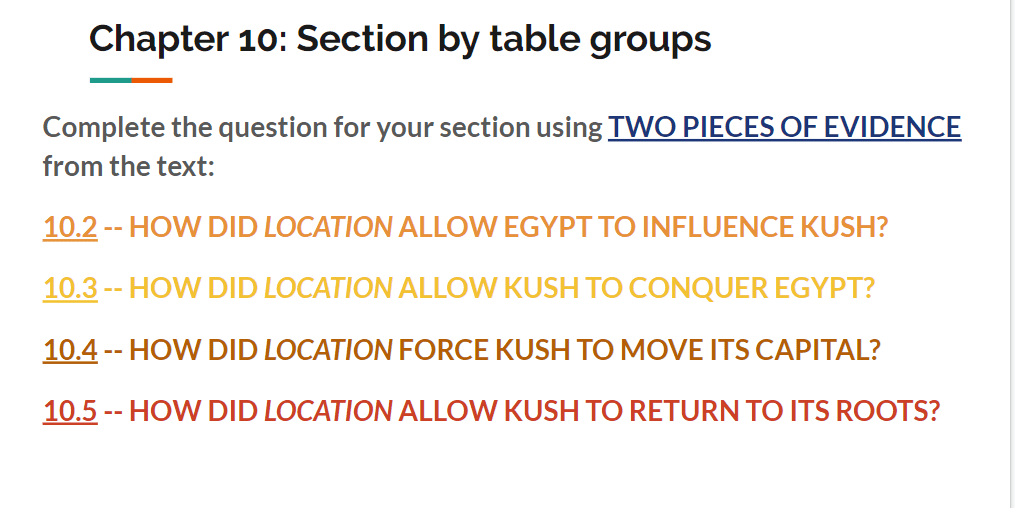Image resolution: width=1015 pixels, height=508 pixels.
Task: Open the 10.2 section link
Action: [70, 227]
